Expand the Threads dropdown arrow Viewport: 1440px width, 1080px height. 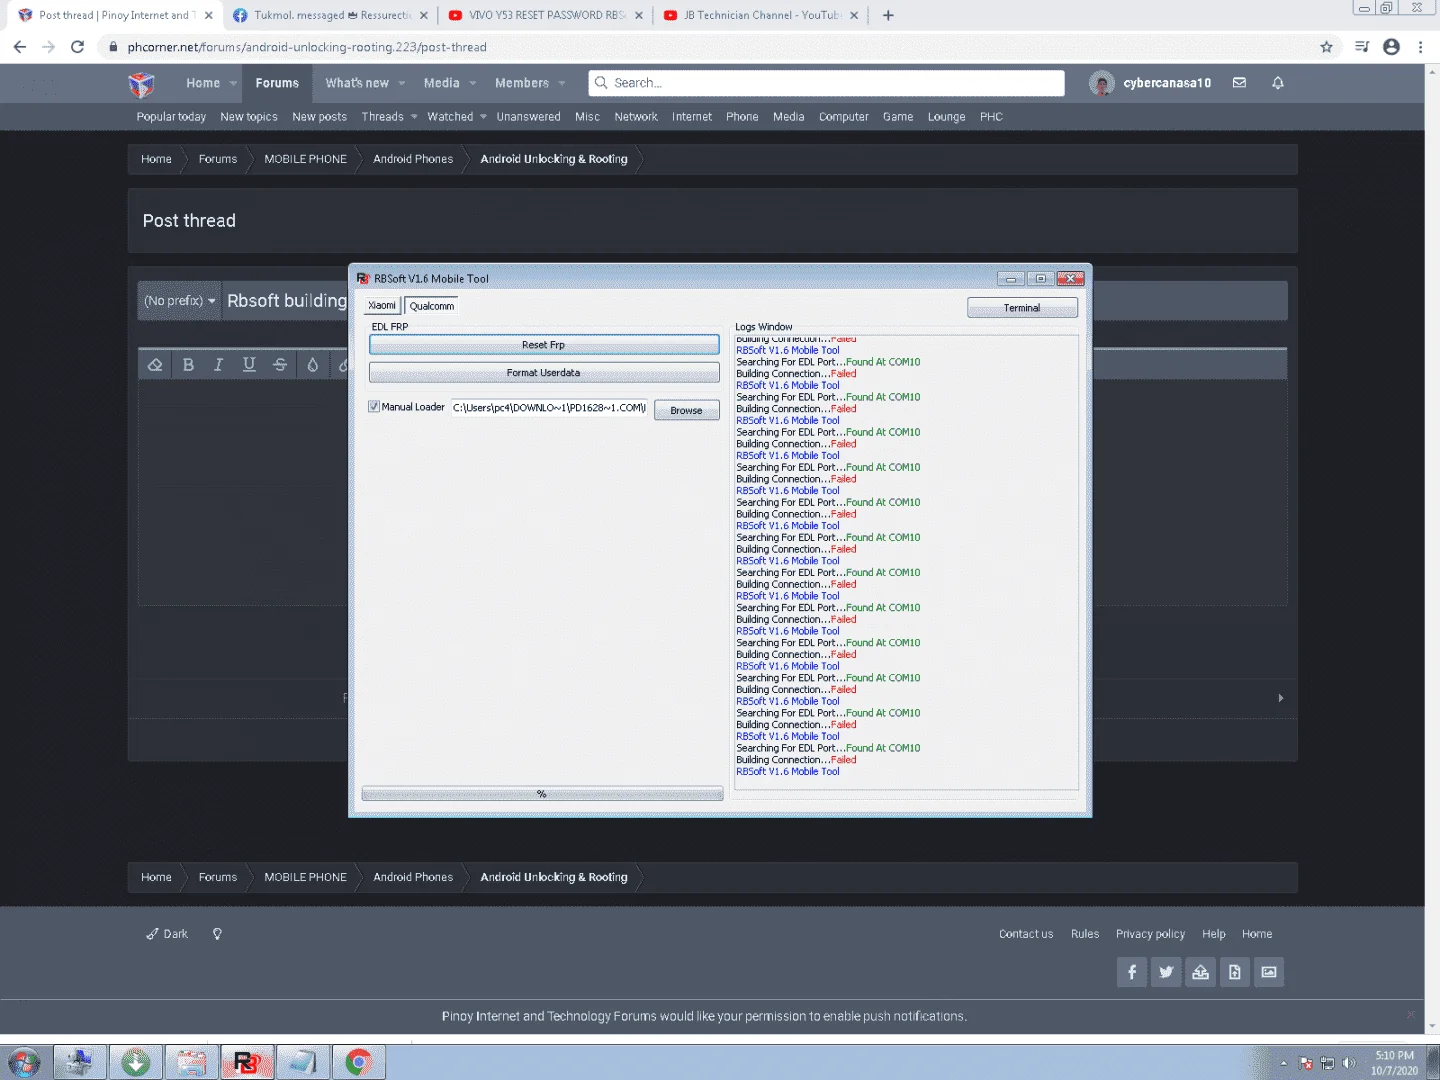point(414,117)
